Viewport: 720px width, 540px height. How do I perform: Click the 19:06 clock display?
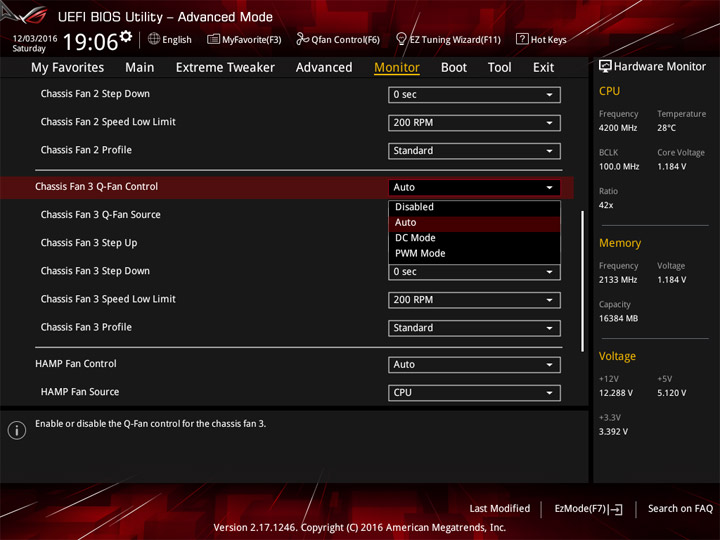click(90, 42)
